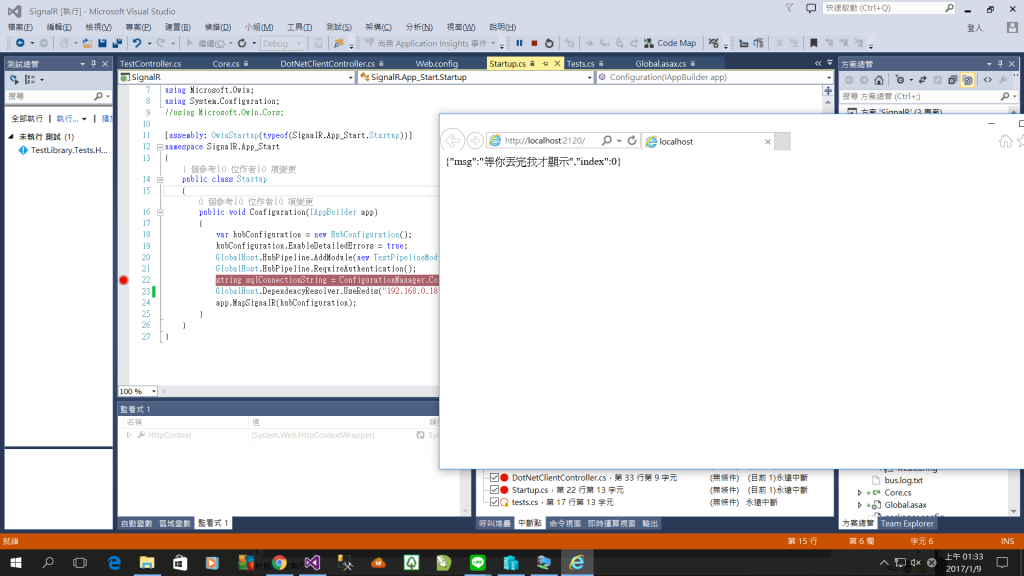
Task: Click the Save All toolbar icon
Action: pyautogui.click(x=117, y=43)
